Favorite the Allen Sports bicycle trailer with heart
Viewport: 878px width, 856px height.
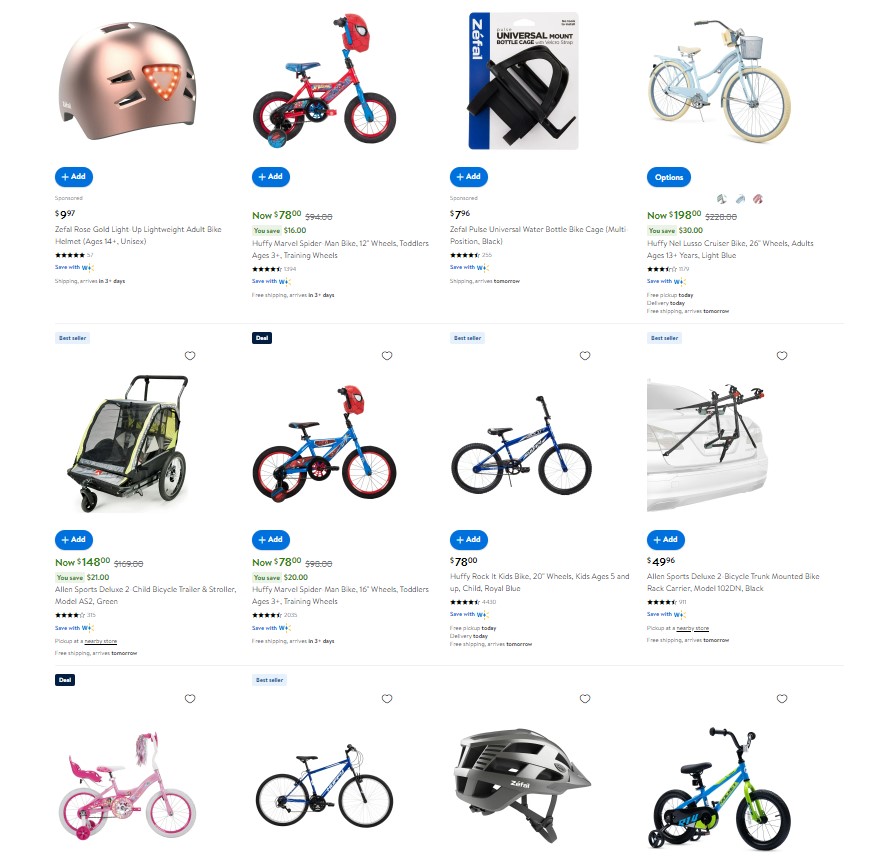tap(190, 356)
